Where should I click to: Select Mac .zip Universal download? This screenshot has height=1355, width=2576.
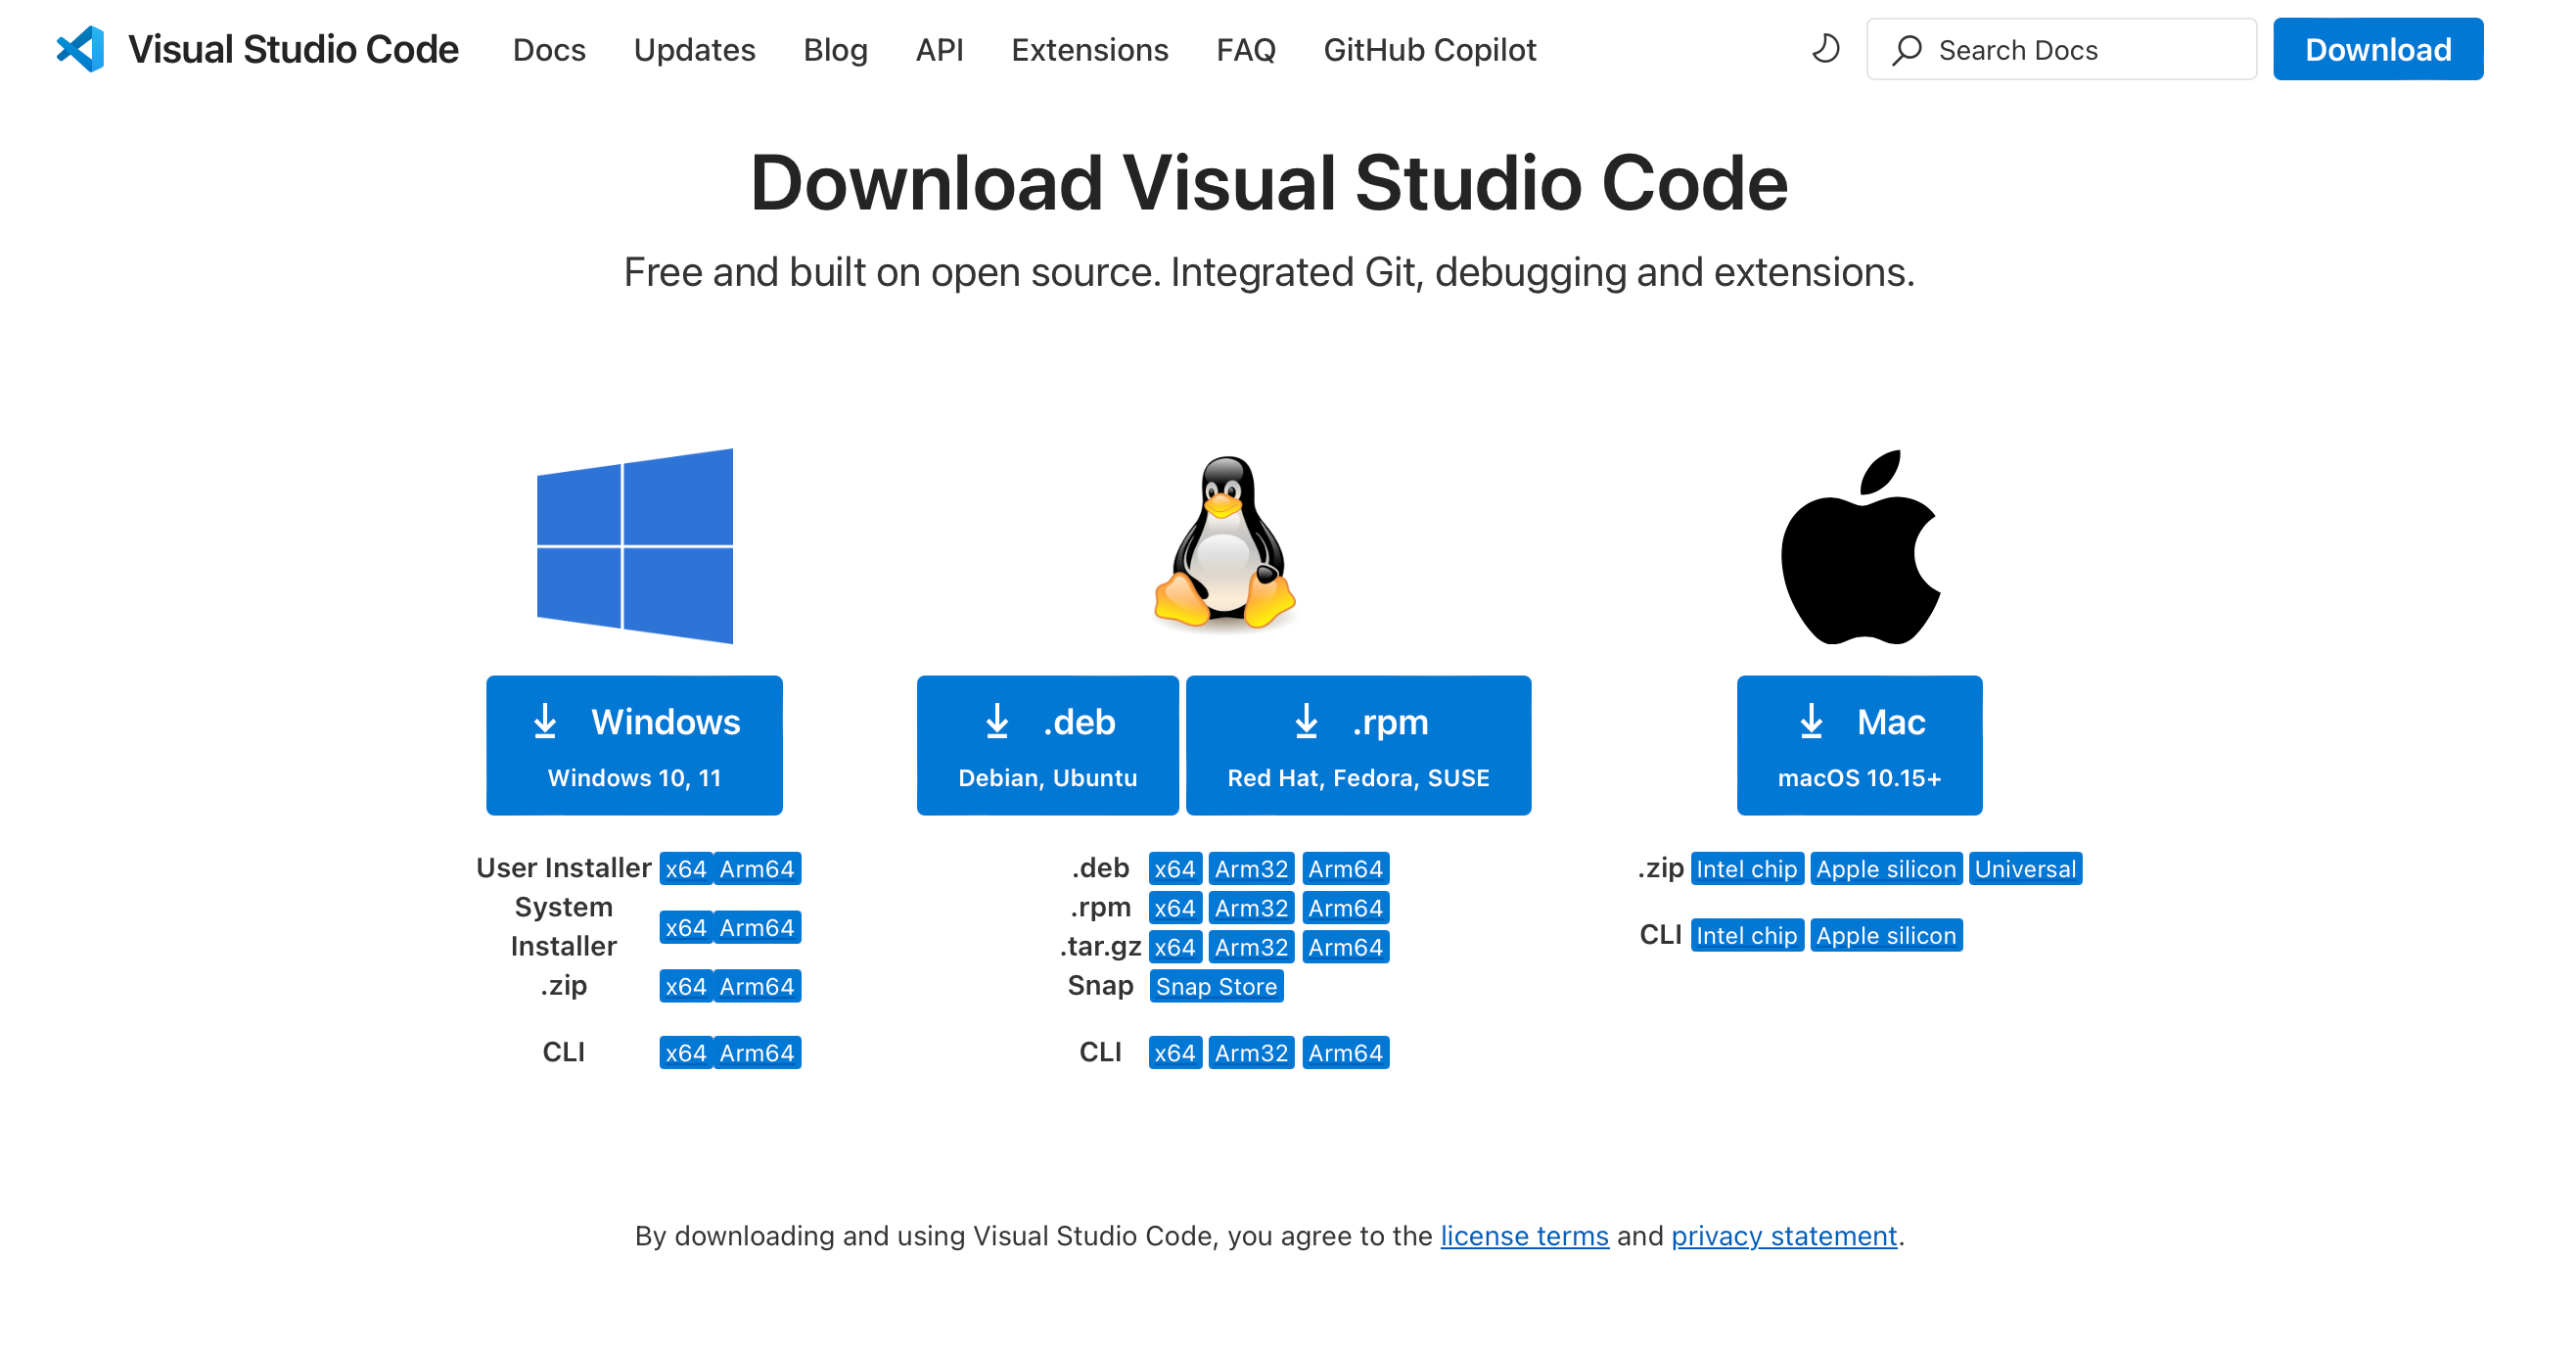pos(2025,869)
